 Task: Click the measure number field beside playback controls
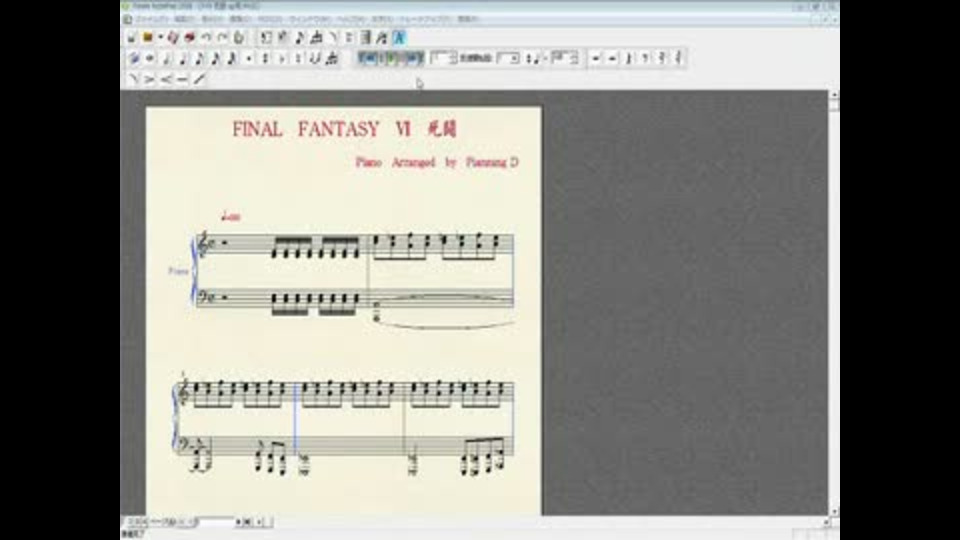(444, 58)
